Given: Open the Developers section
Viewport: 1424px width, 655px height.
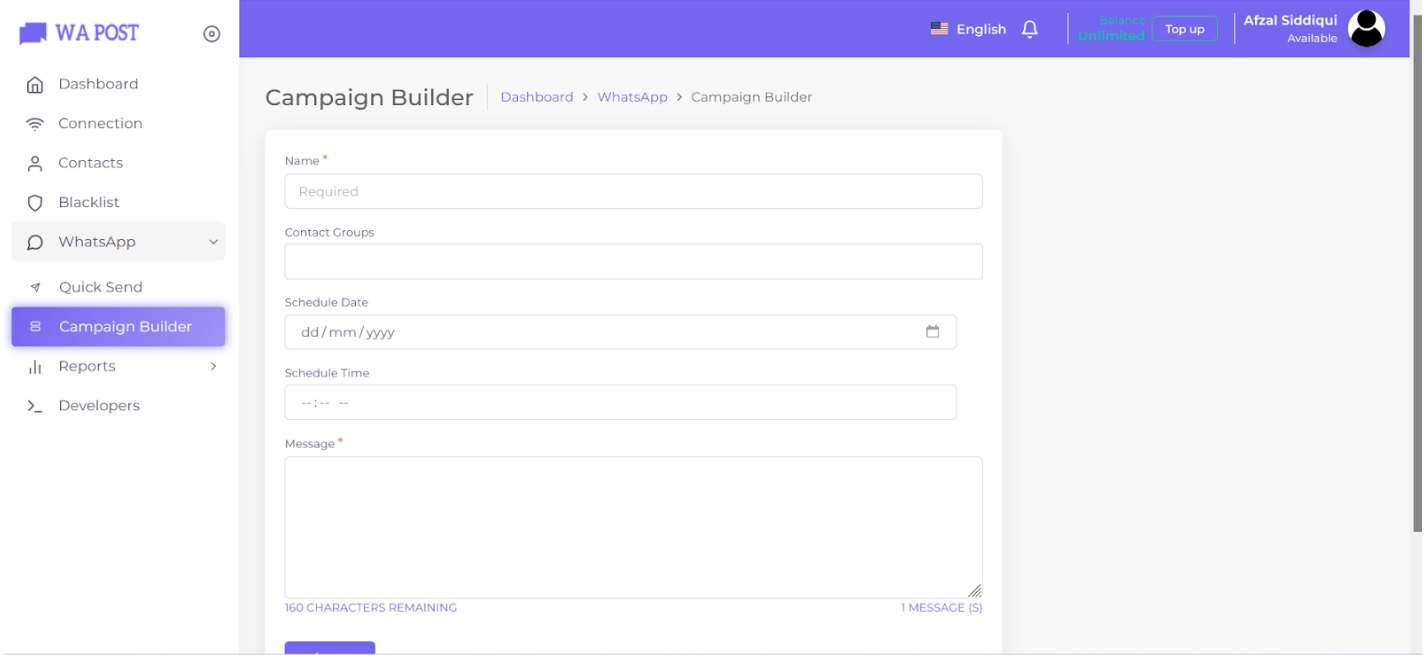Looking at the screenshot, I should tap(98, 405).
